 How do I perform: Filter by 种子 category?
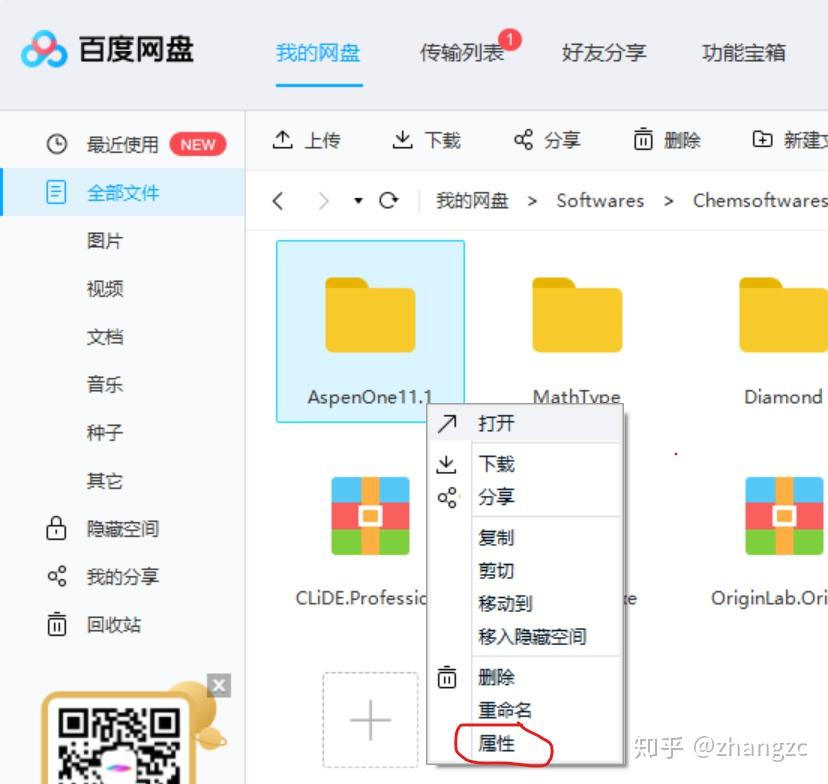coord(105,432)
